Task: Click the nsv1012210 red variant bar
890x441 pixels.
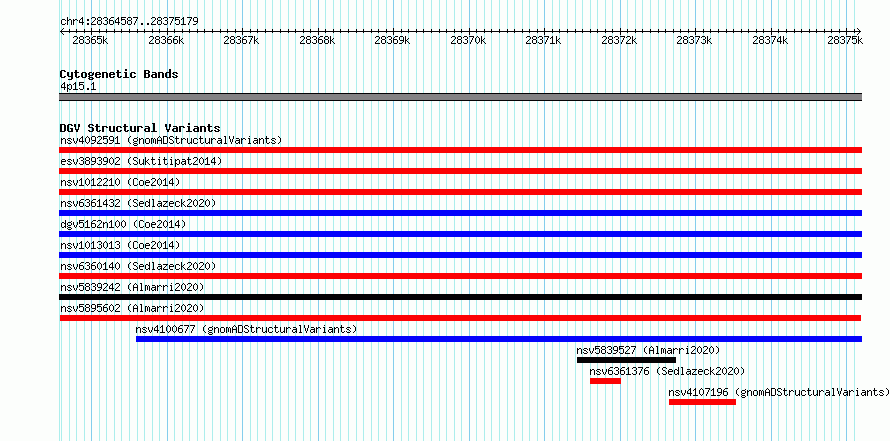Action: point(460,192)
